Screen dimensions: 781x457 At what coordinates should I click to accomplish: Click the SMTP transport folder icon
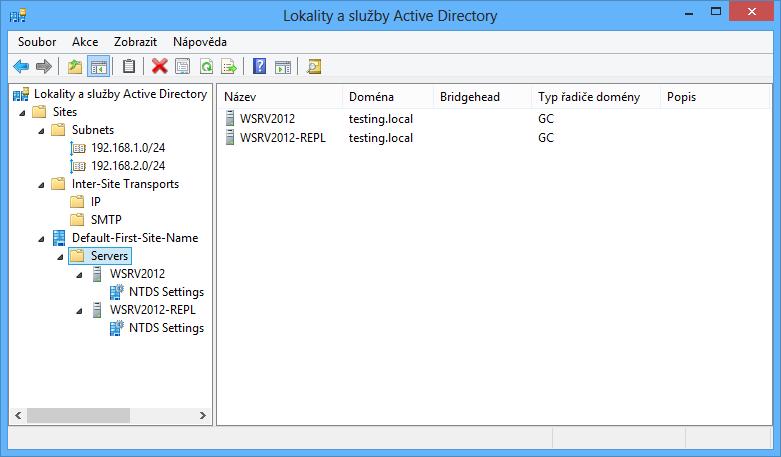[77, 220]
